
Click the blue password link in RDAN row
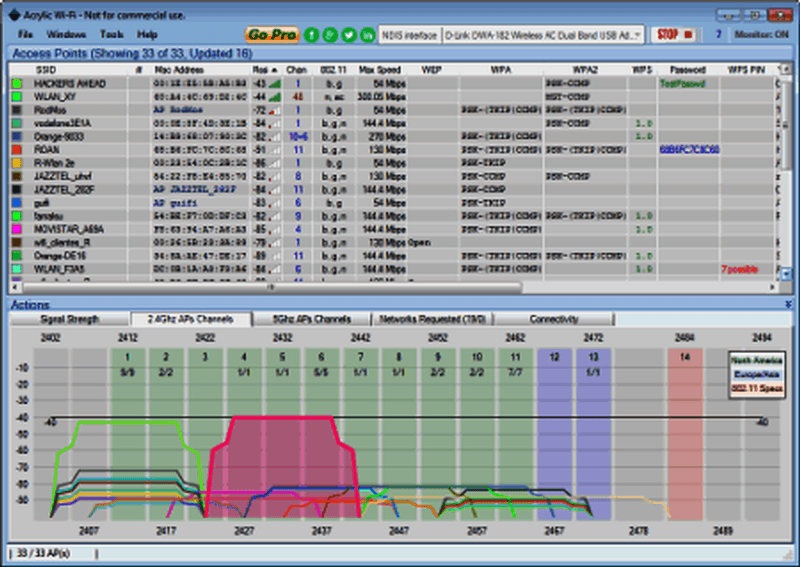(x=689, y=150)
